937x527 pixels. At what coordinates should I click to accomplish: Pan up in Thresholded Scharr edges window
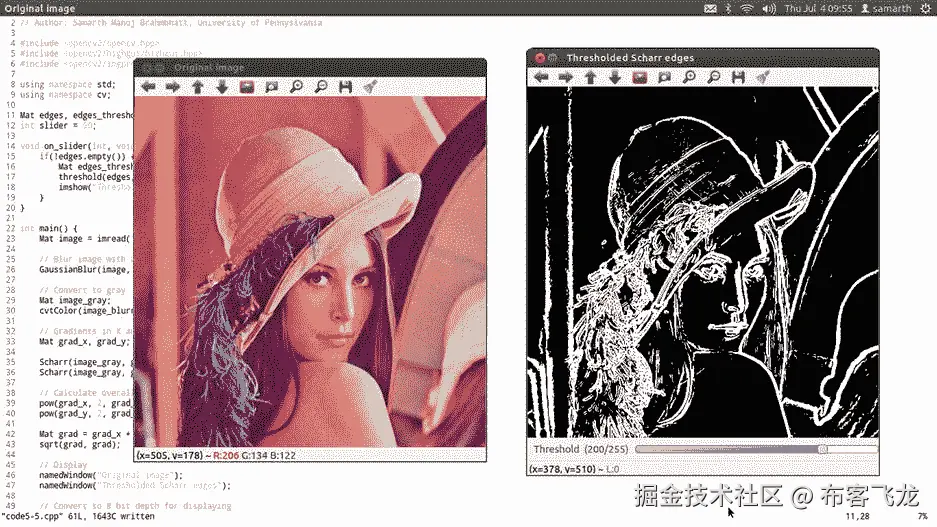click(x=590, y=77)
